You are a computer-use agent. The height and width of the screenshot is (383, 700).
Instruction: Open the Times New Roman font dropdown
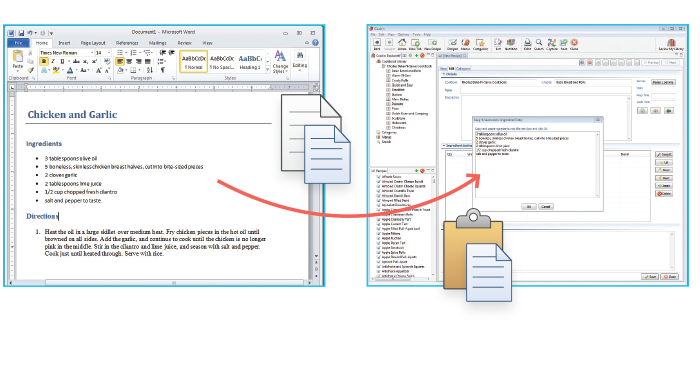click(x=92, y=53)
